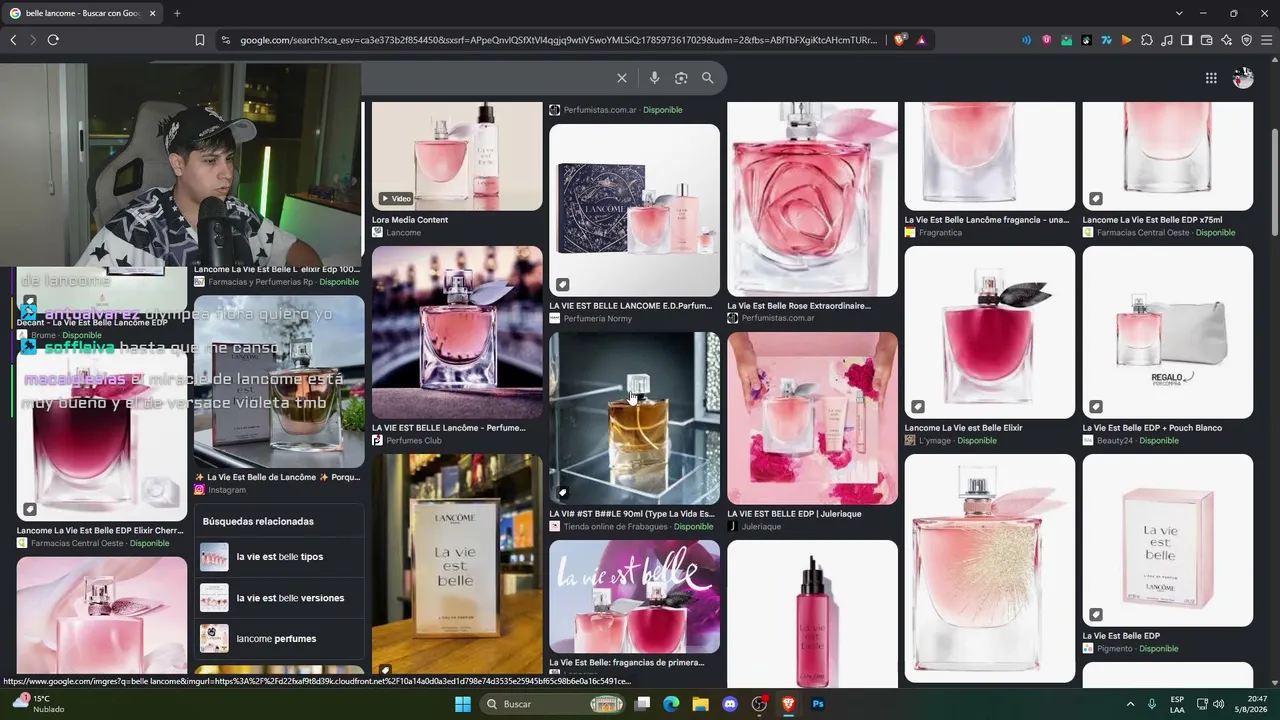Click the orange play-triangle extension icon
Viewport: 1280px width, 720px height.
pyautogui.click(x=1126, y=40)
